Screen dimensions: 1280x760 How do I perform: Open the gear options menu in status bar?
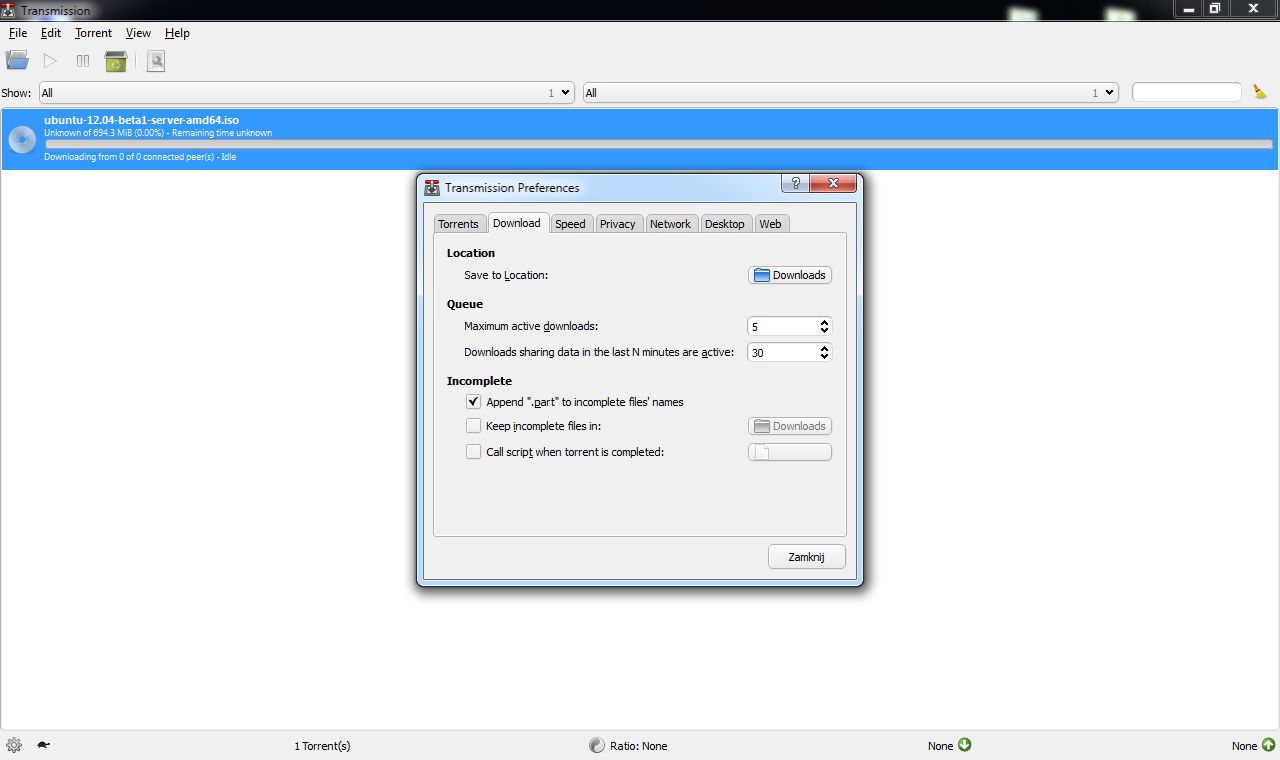tap(14, 745)
